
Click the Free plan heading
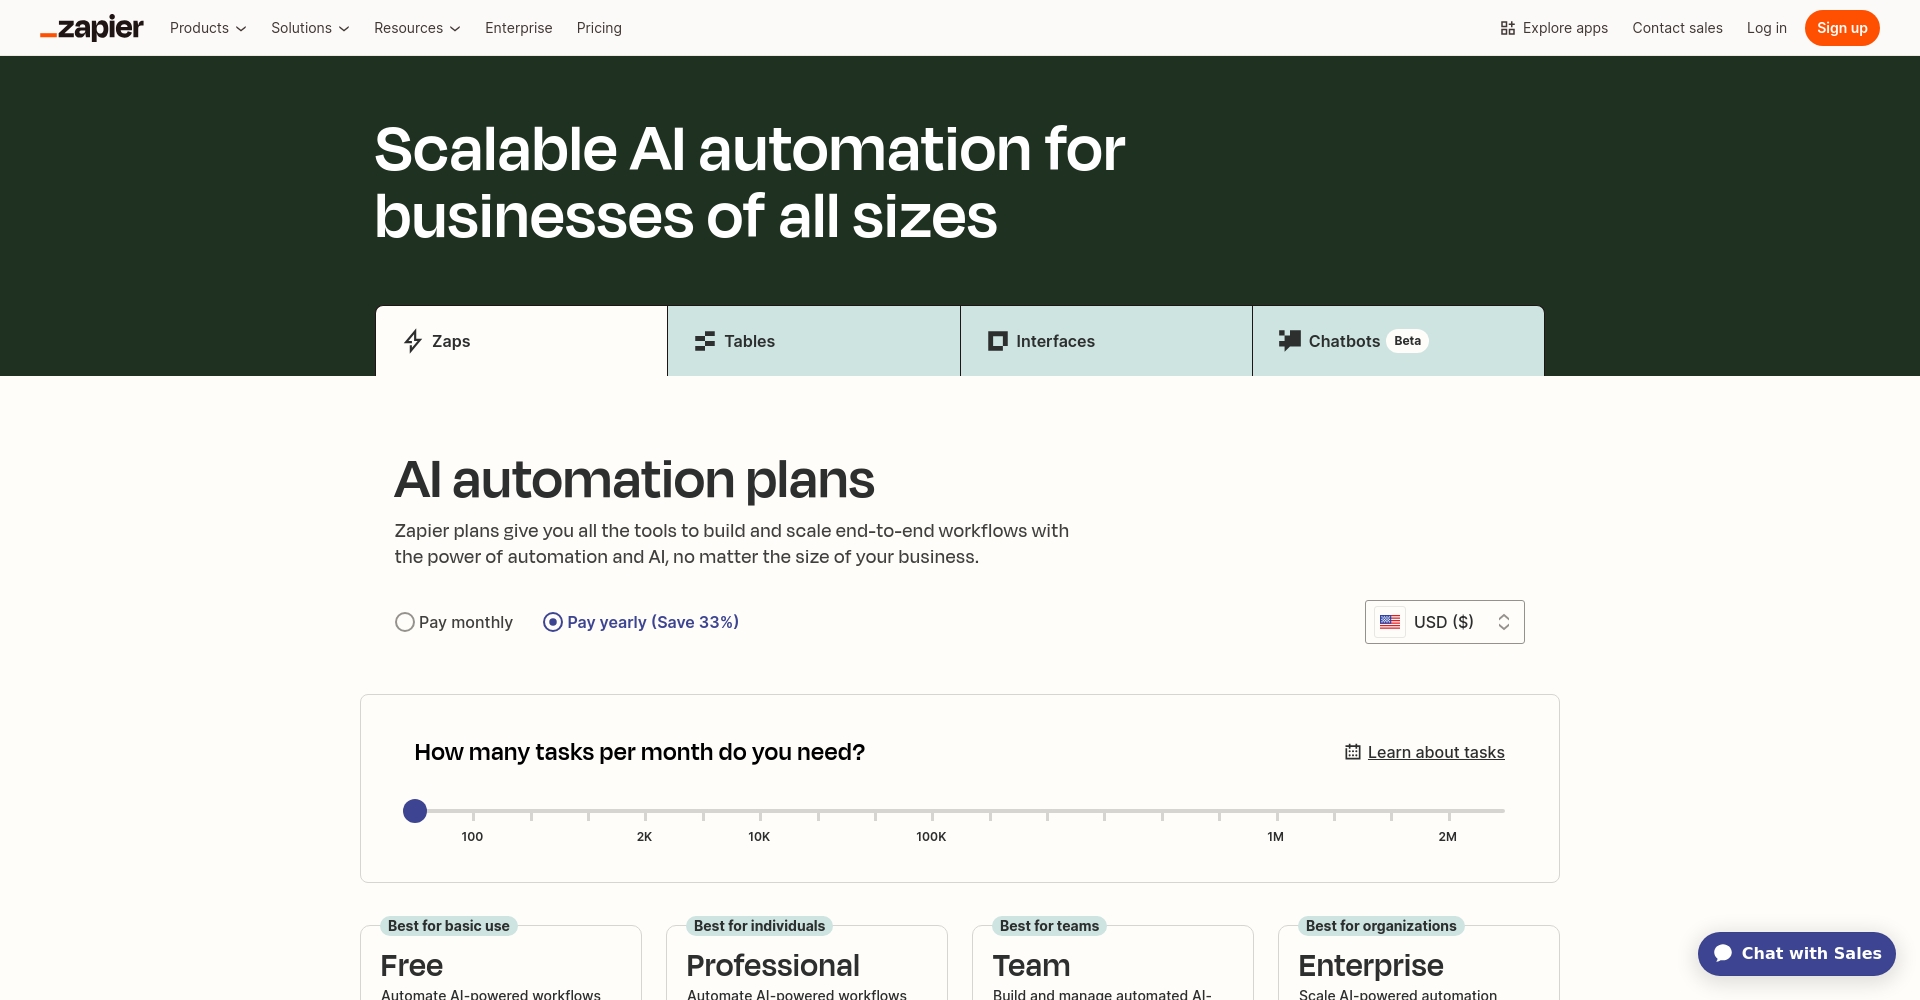click(x=412, y=966)
